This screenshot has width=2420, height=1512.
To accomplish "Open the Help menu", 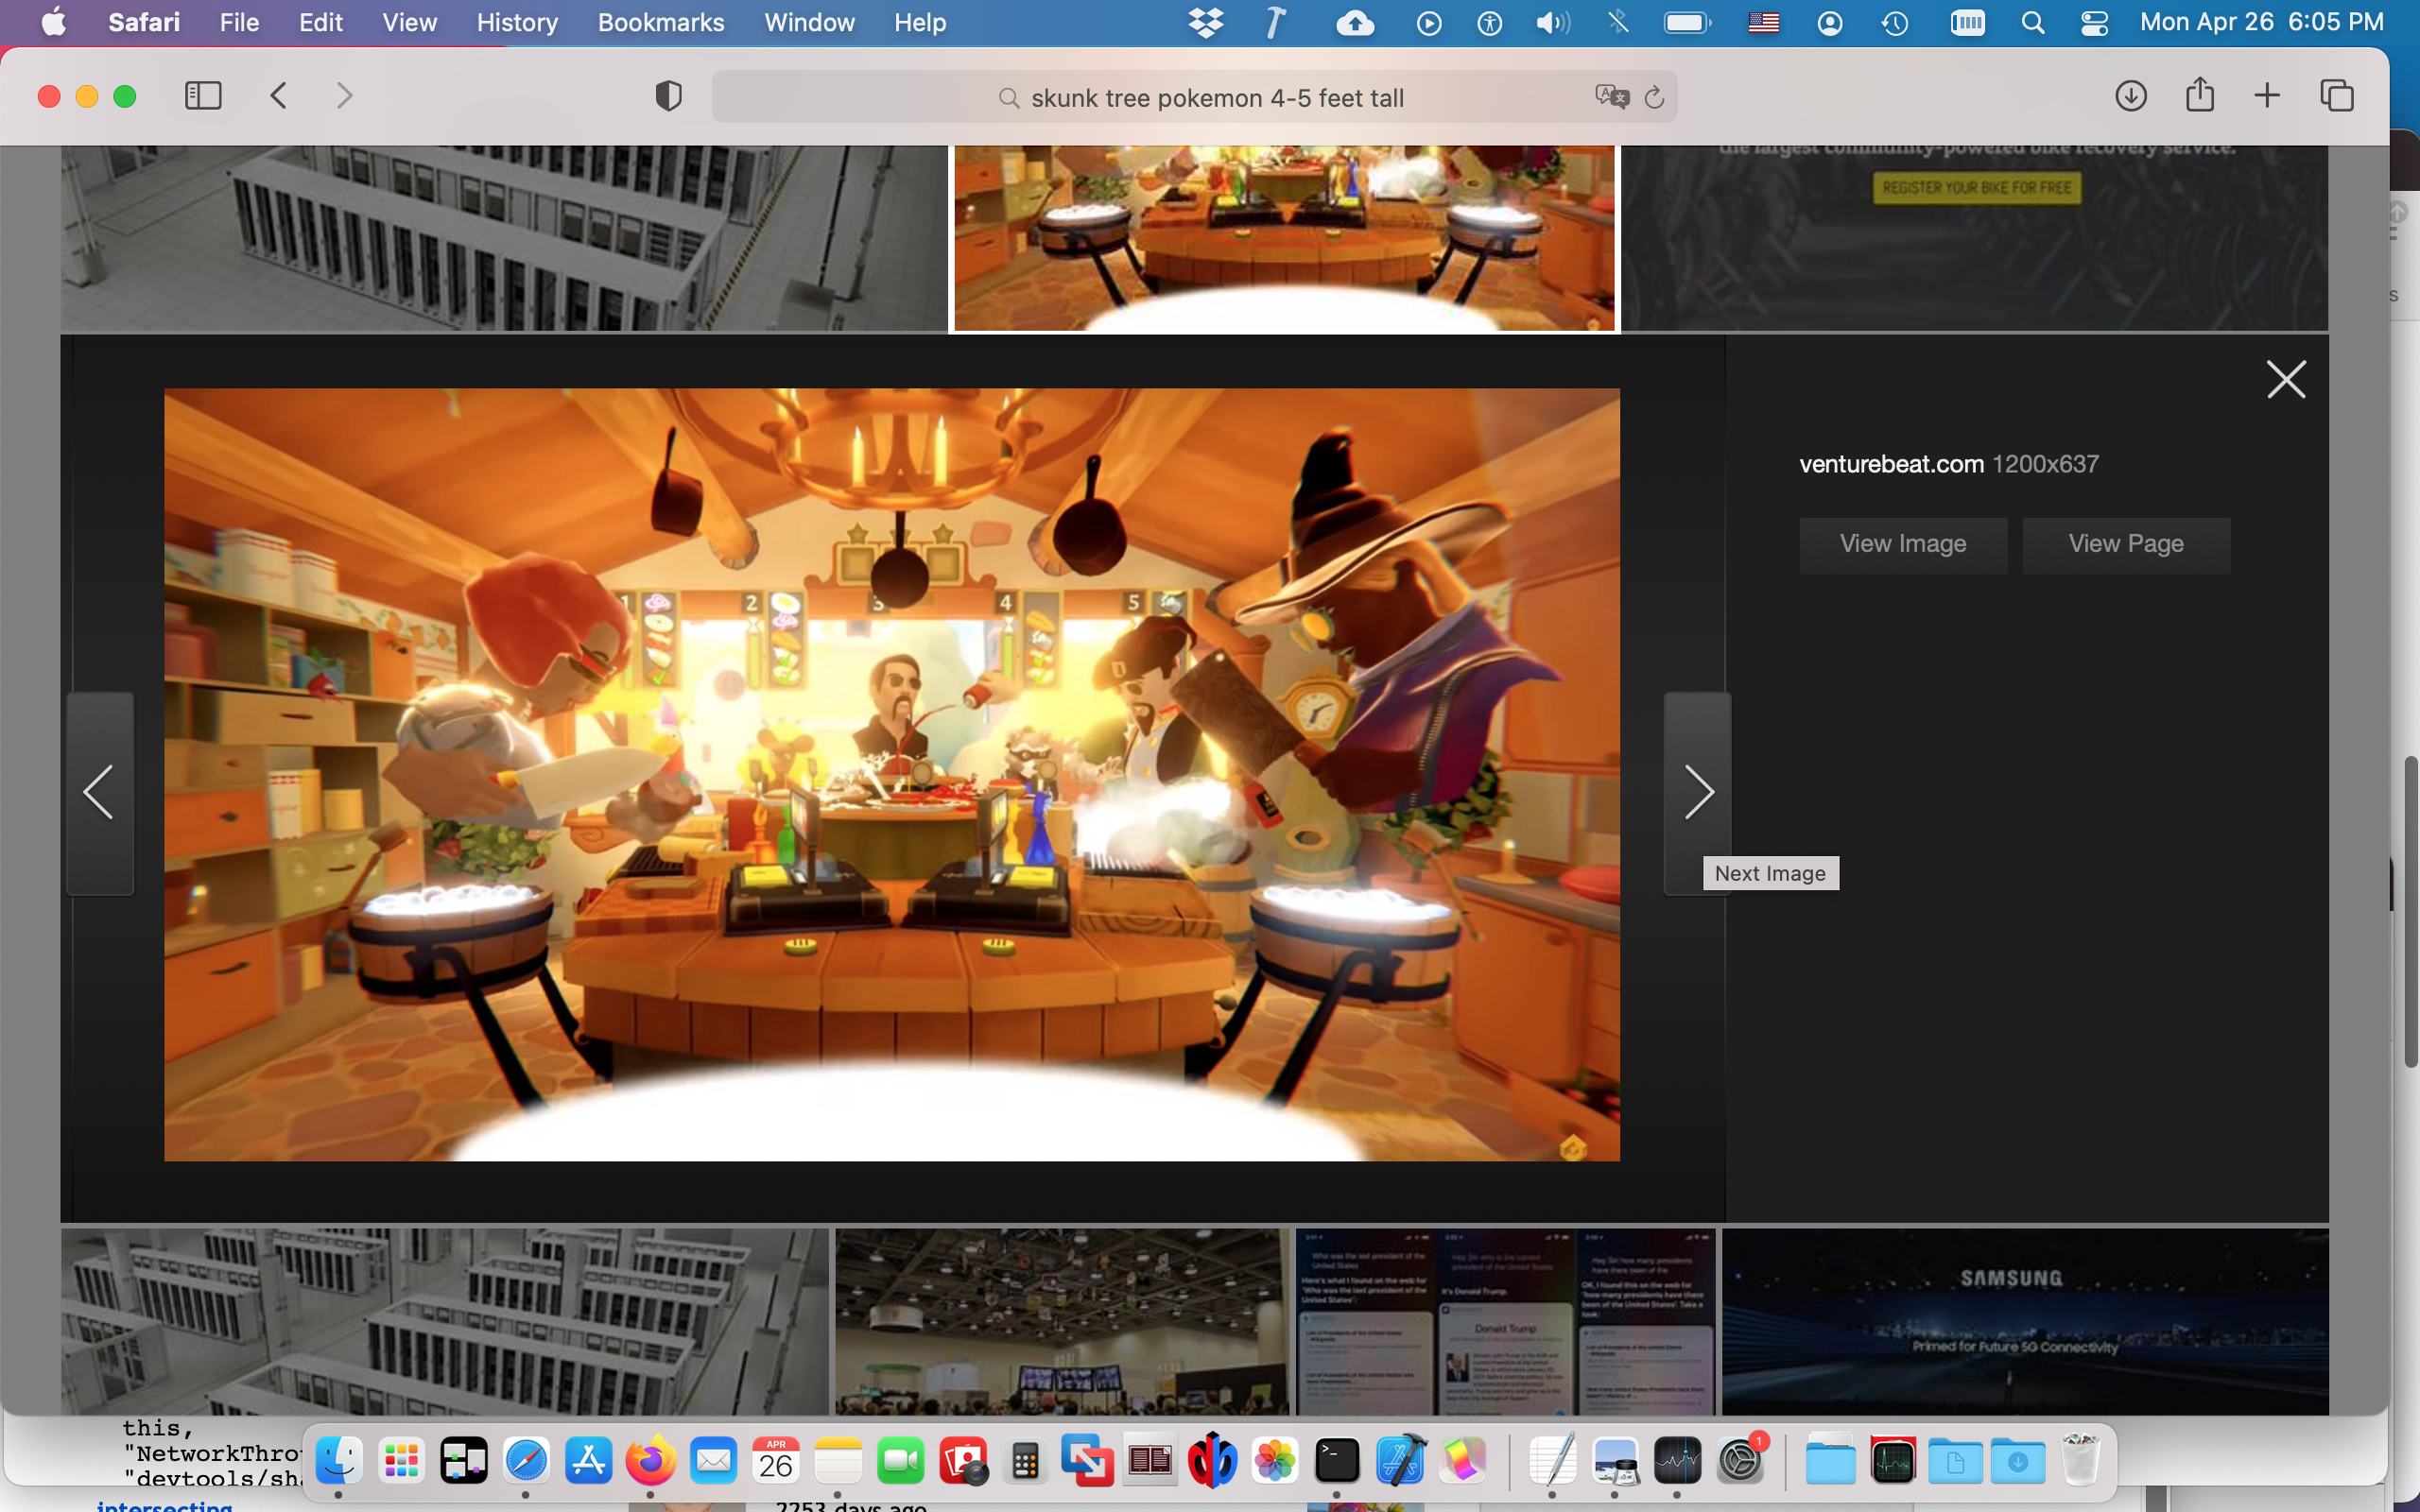I will (x=920, y=22).
